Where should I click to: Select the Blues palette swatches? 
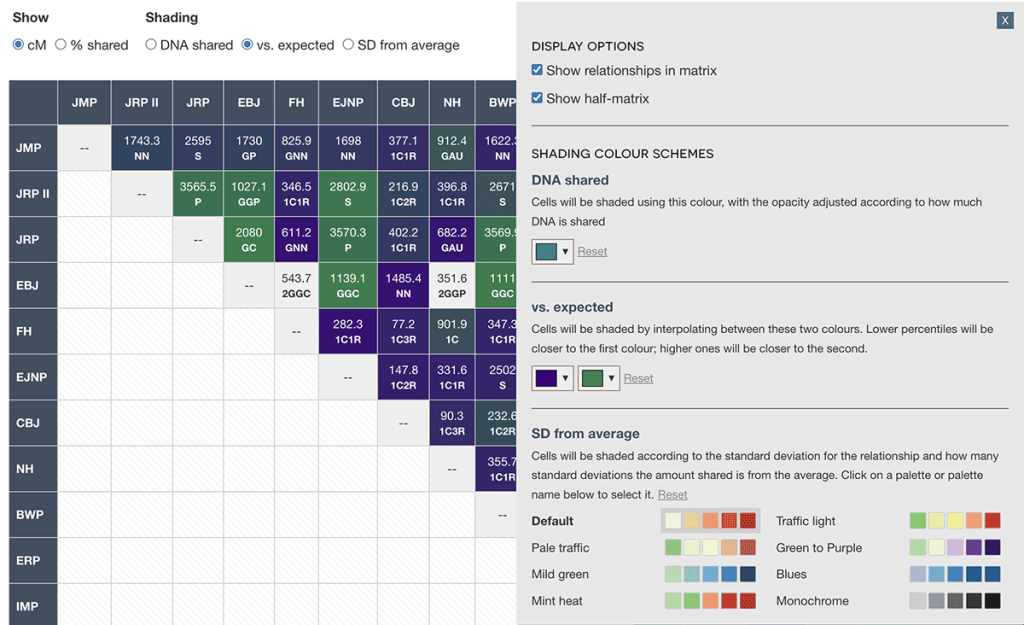954,575
